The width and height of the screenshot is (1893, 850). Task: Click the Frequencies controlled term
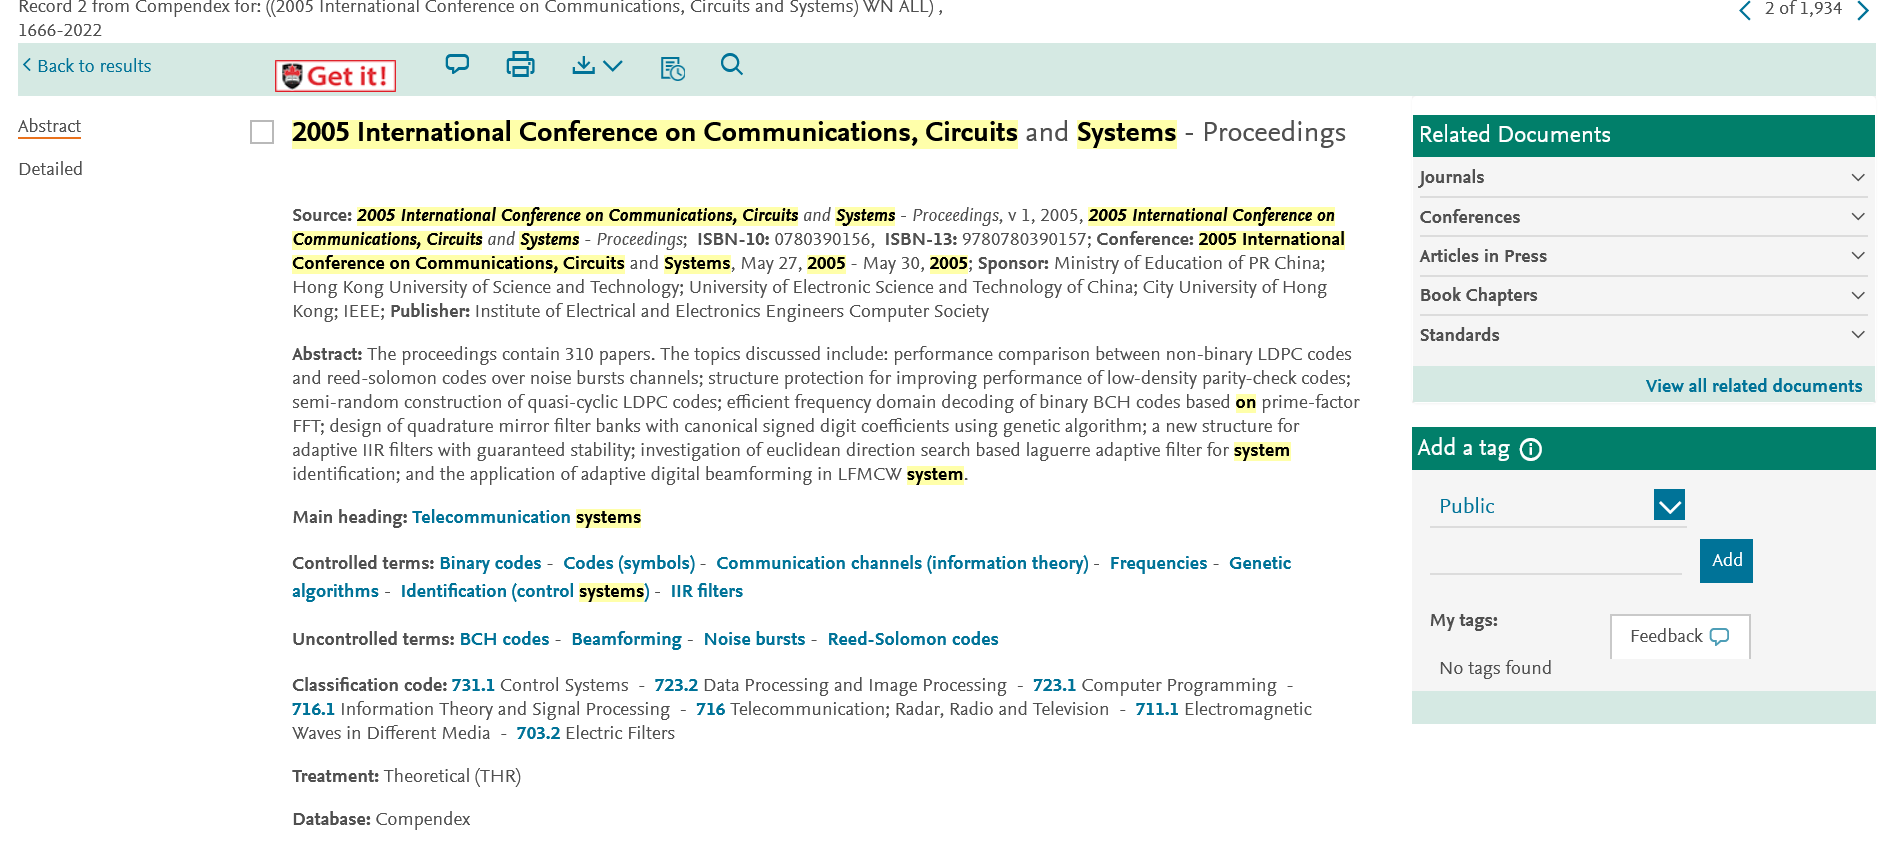pos(1158,563)
